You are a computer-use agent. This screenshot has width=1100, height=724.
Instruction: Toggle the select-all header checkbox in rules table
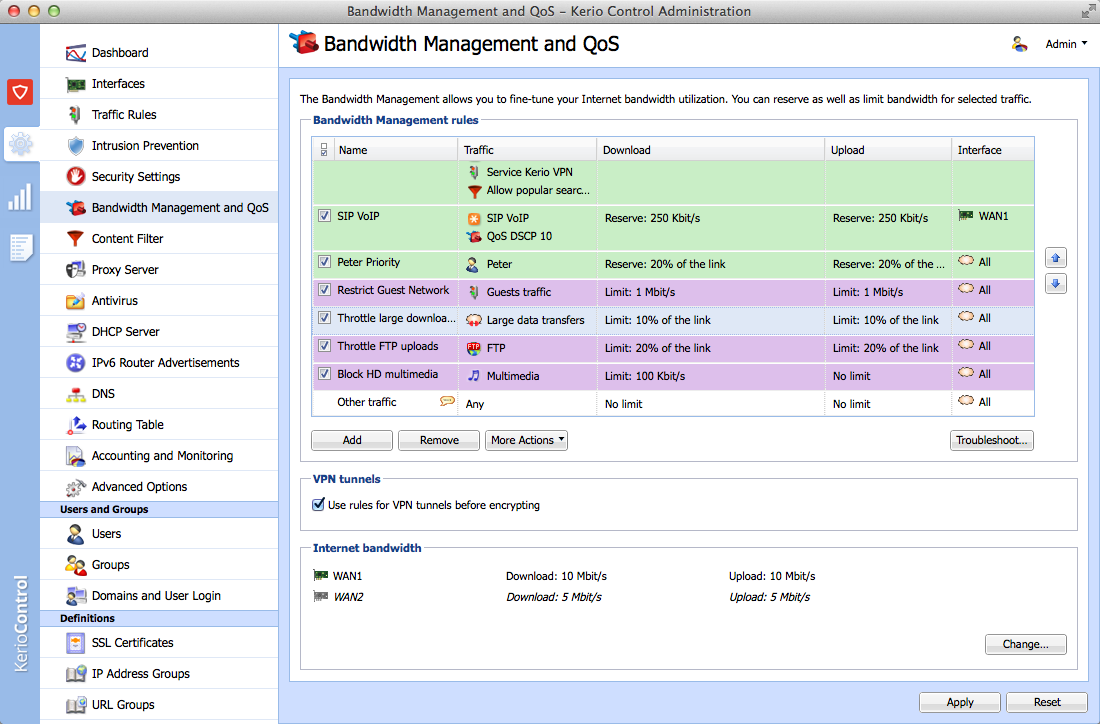323,149
